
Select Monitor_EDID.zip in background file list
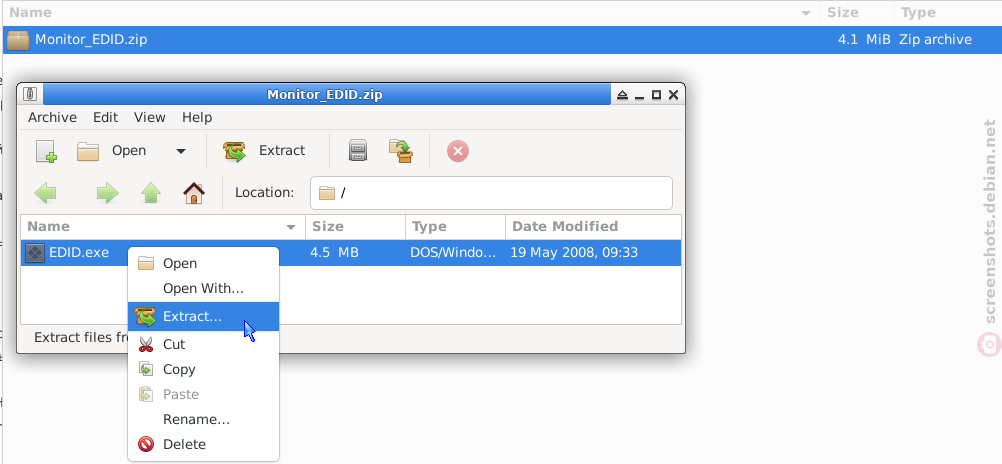[x=501, y=40]
